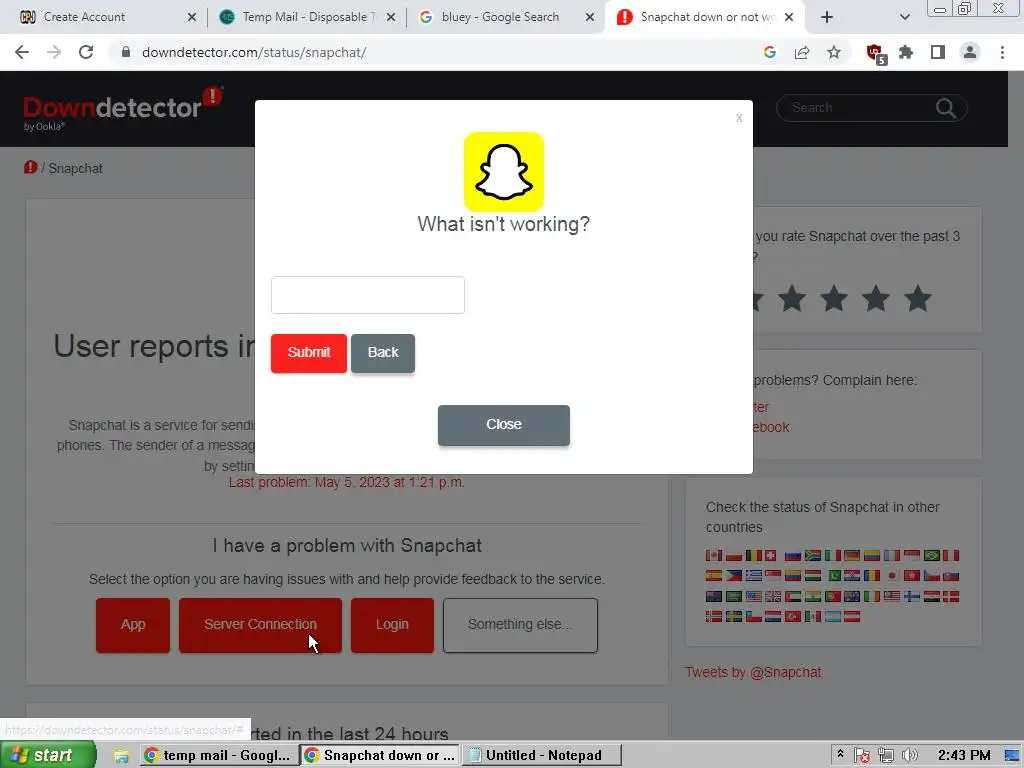1024x768 pixels.
Task: Open the uBlock shield extension icon
Action: [x=875, y=54]
